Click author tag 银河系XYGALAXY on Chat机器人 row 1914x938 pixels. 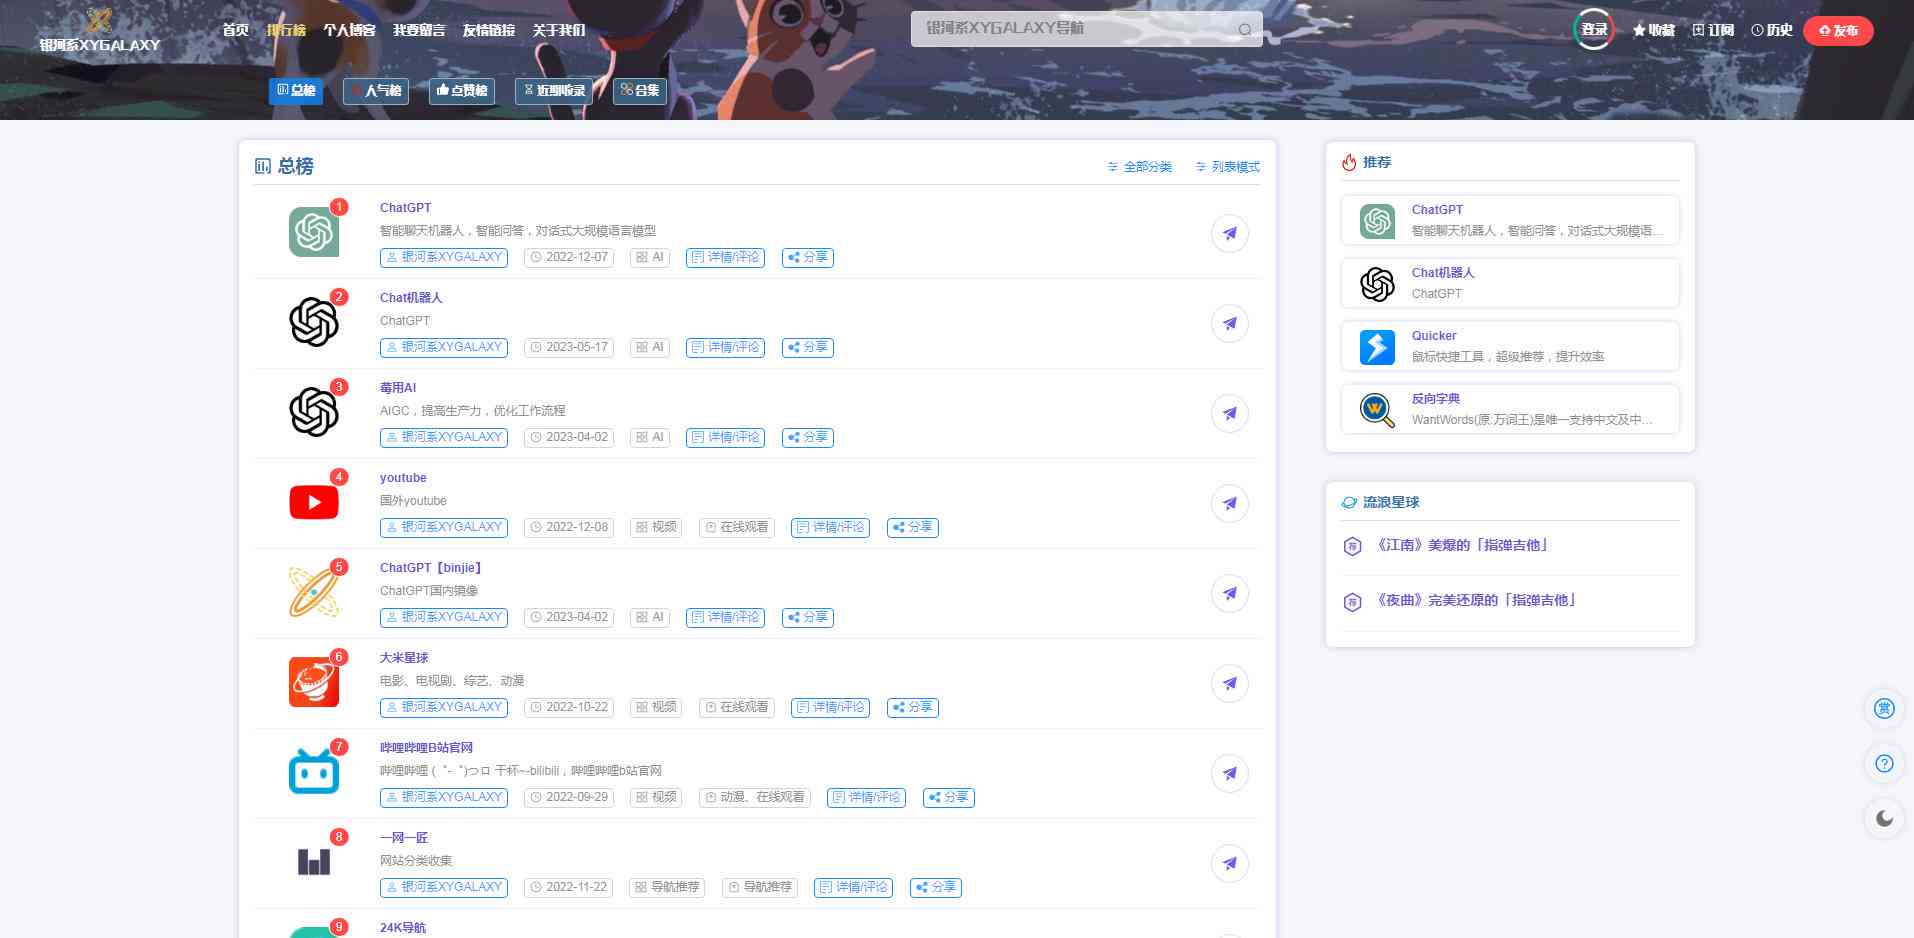pos(444,347)
